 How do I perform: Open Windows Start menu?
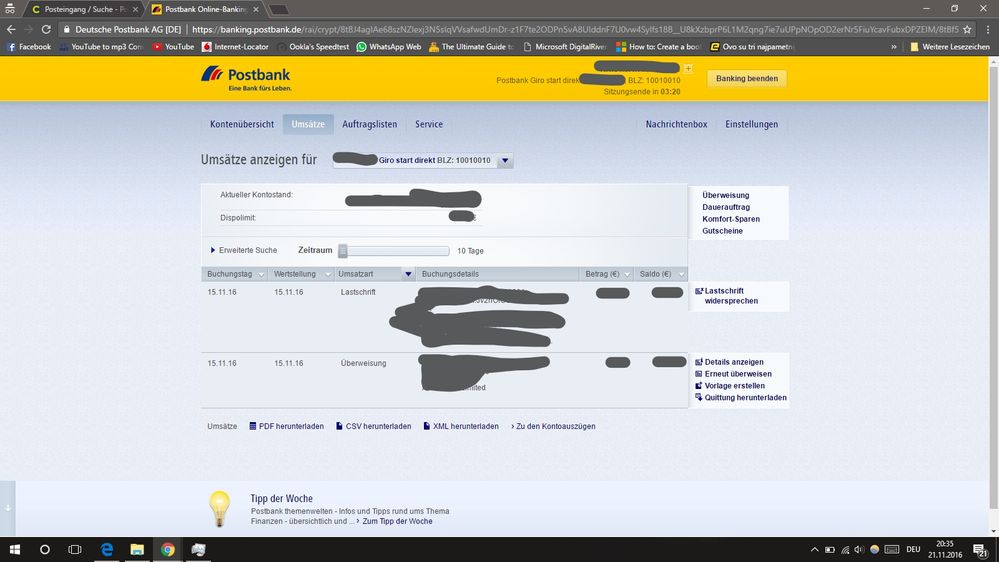15,549
